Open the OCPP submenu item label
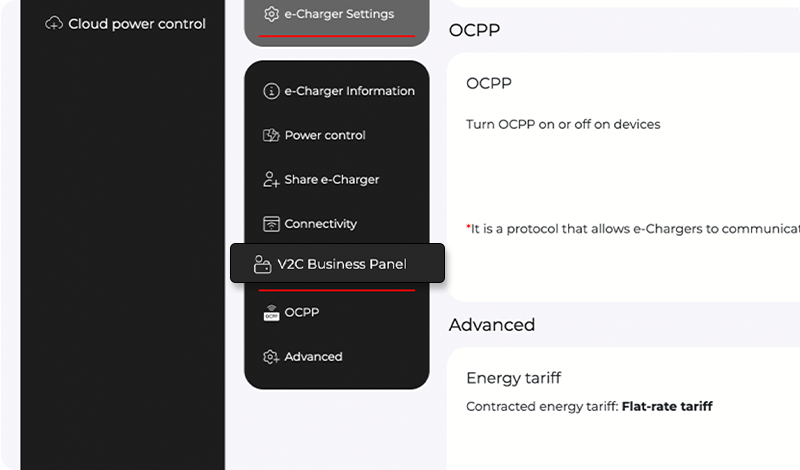This screenshot has height=470, width=800. click(x=301, y=313)
